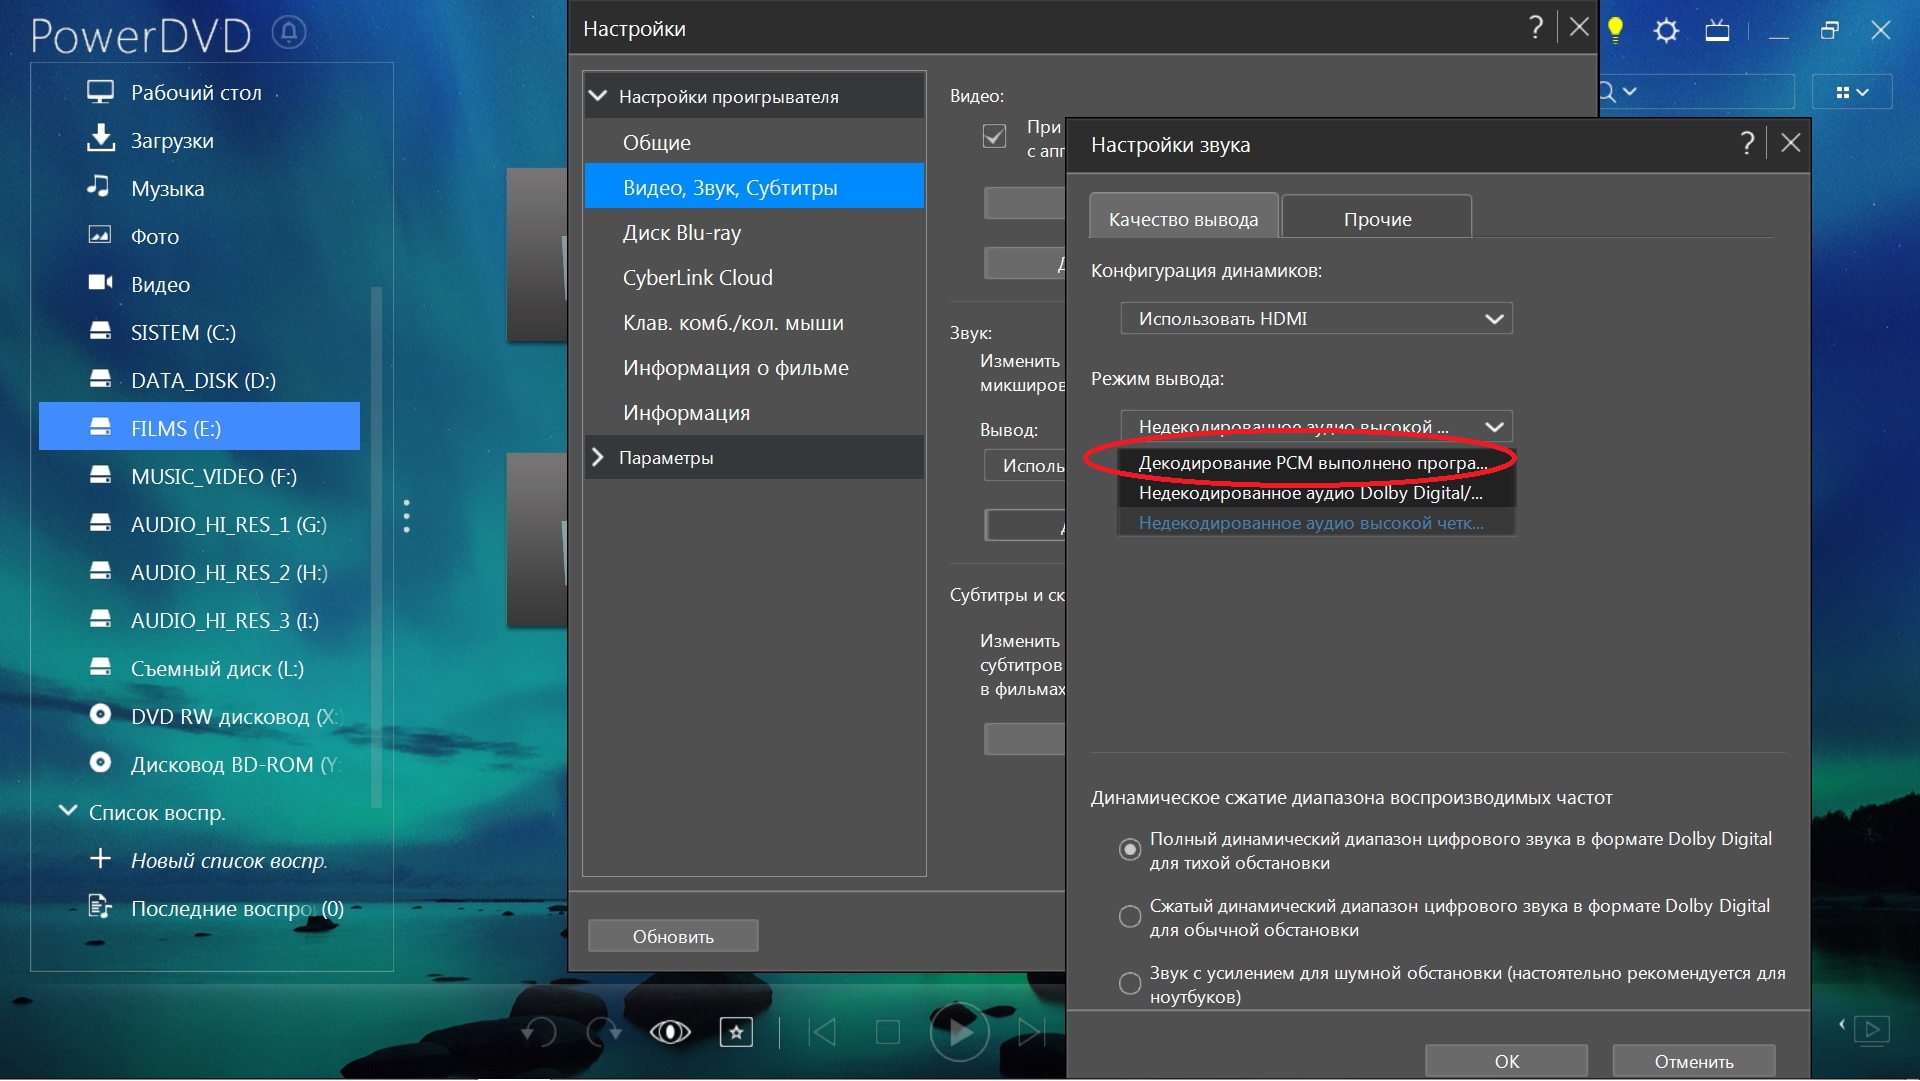Click the stop playback control
The image size is (1920, 1081).
(x=888, y=1031)
